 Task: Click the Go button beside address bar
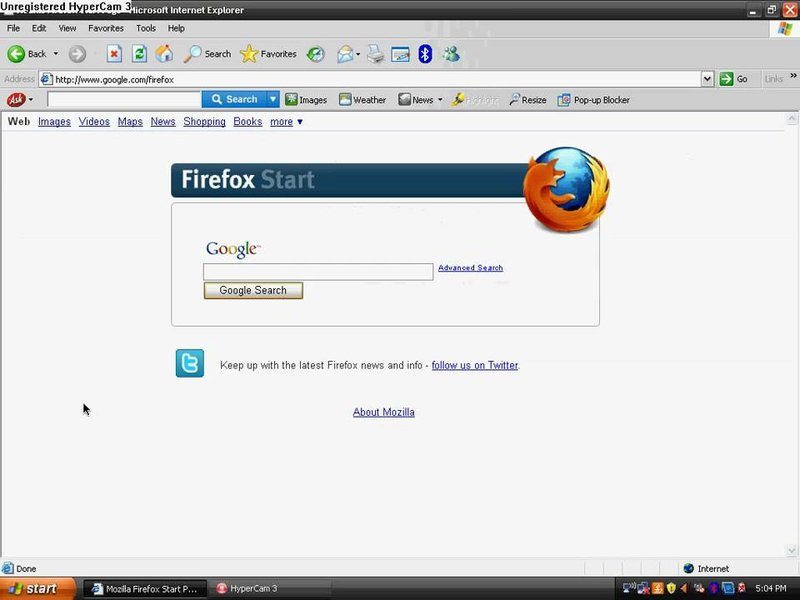733,79
